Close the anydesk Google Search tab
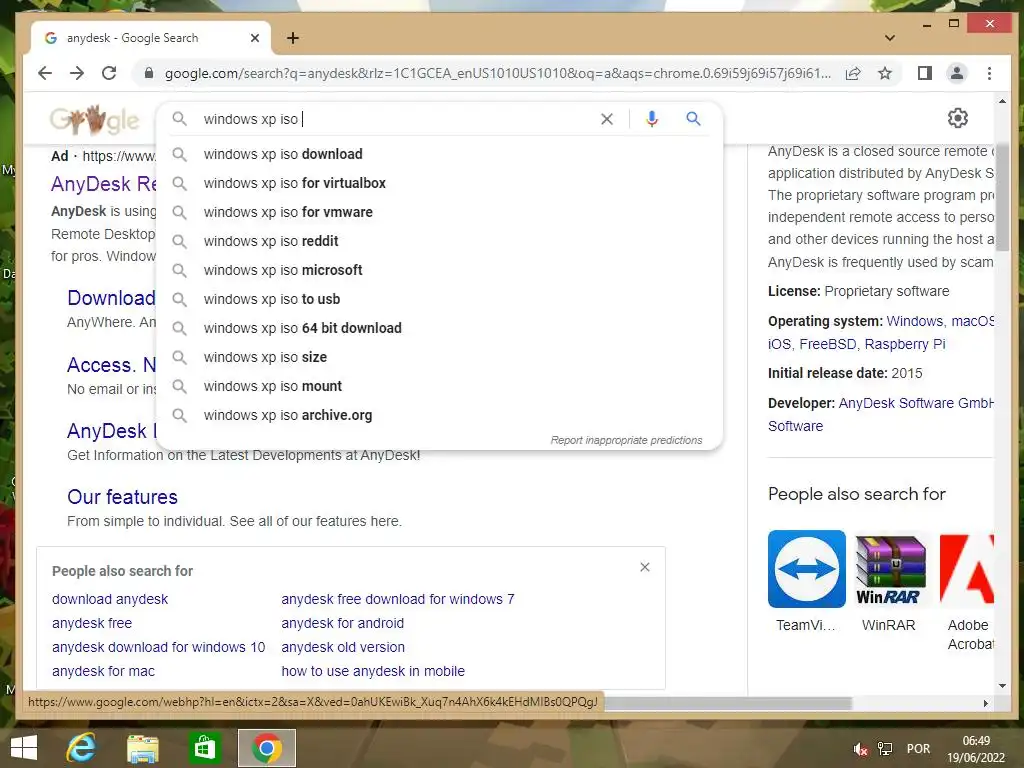Viewport: 1024px width, 768px height. coord(255,38)
